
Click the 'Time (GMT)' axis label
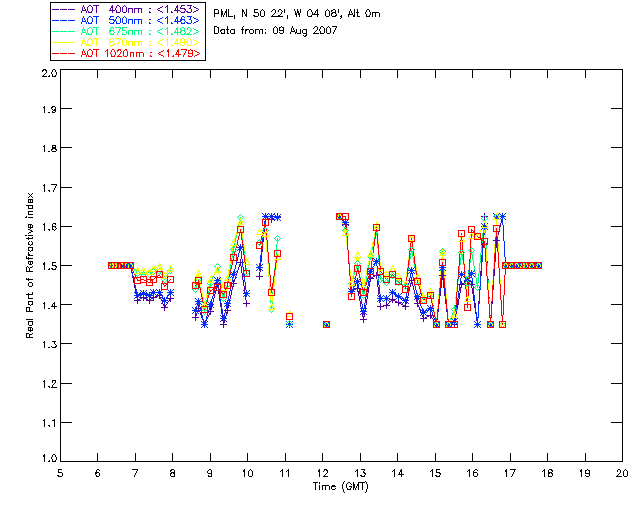340,487
